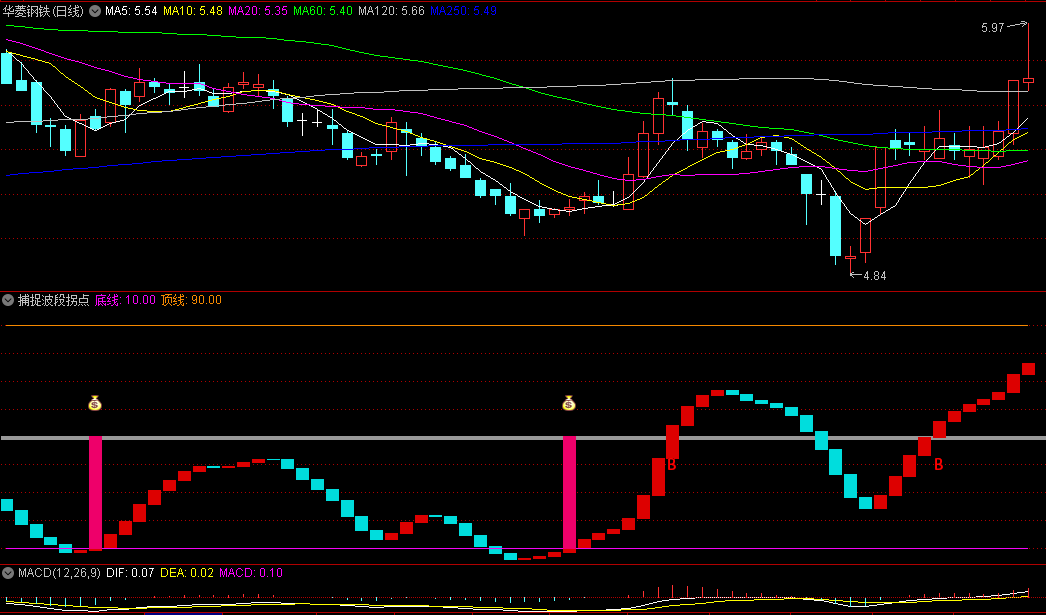Screen dimensions: 1046x615
Task: Click the first red B buy marker
Action: tap(672, 464)
